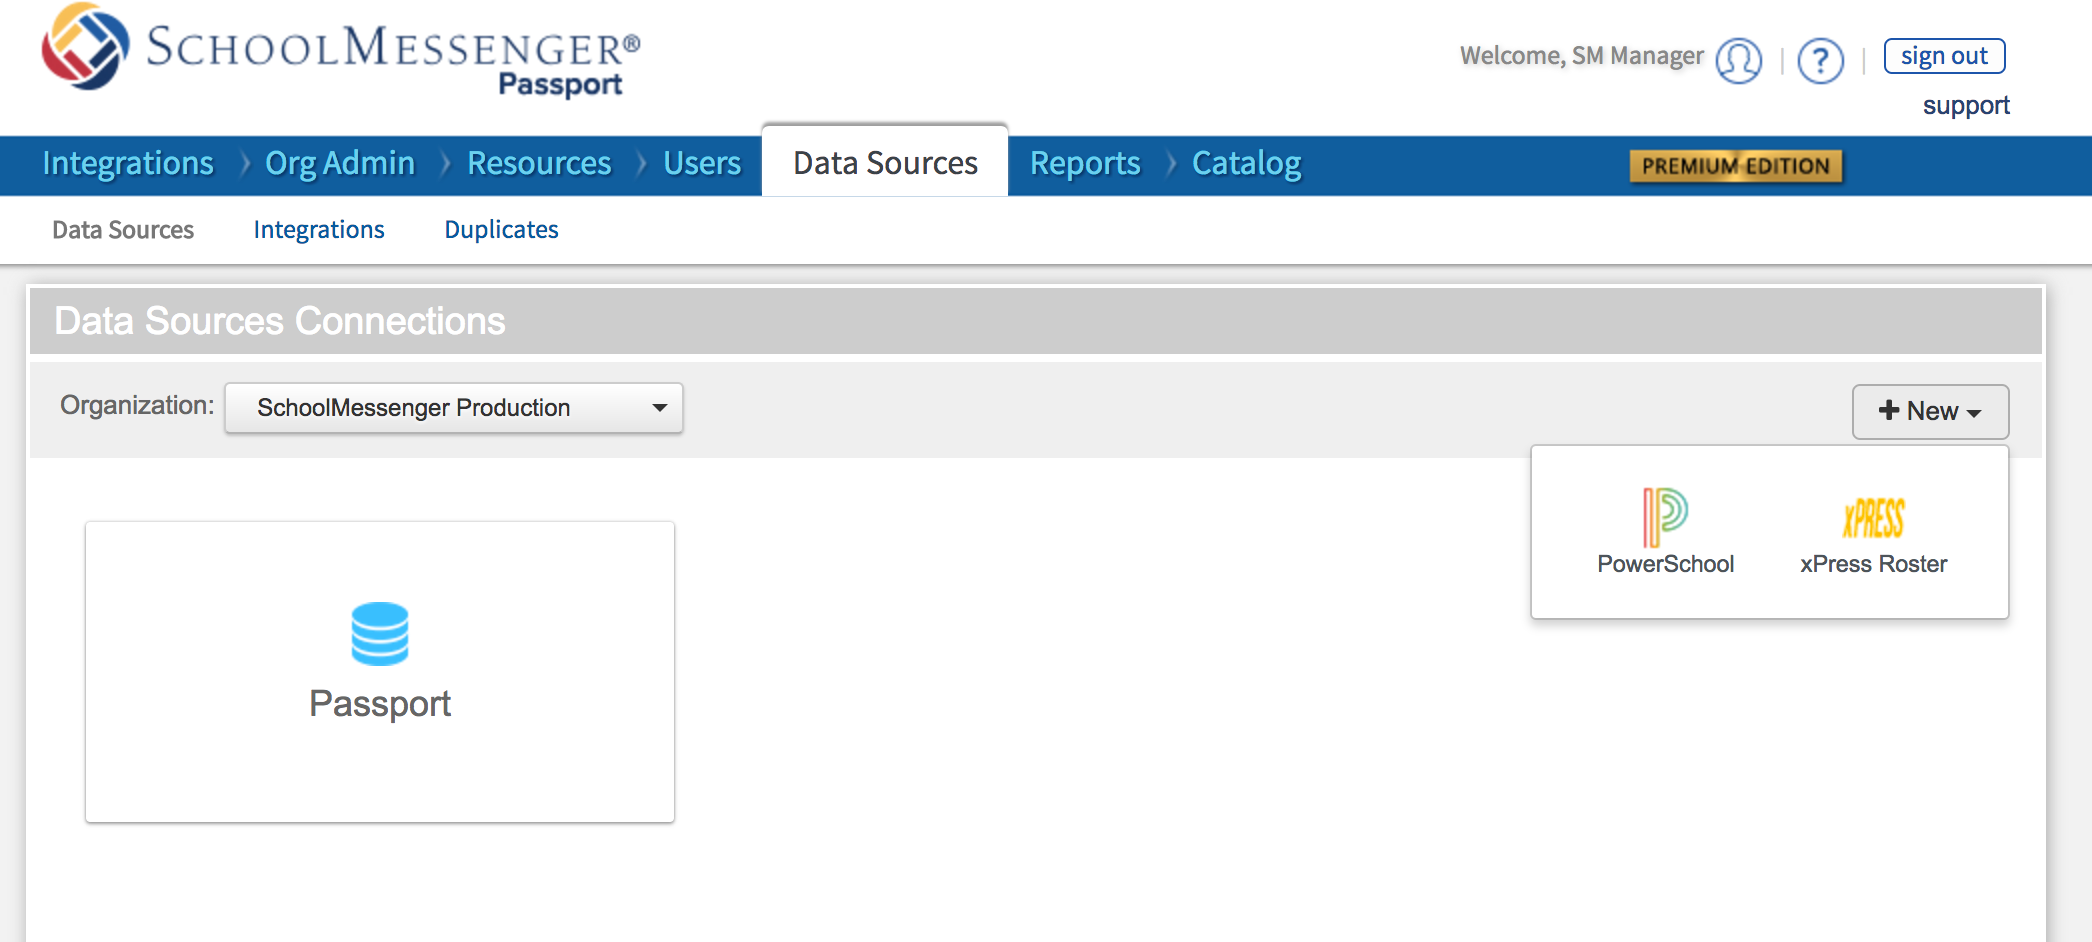Open the Duplicates sub-navigation link
Image resolution: width=2092 pixels, height=942 pixels.
tap(501, 230)
